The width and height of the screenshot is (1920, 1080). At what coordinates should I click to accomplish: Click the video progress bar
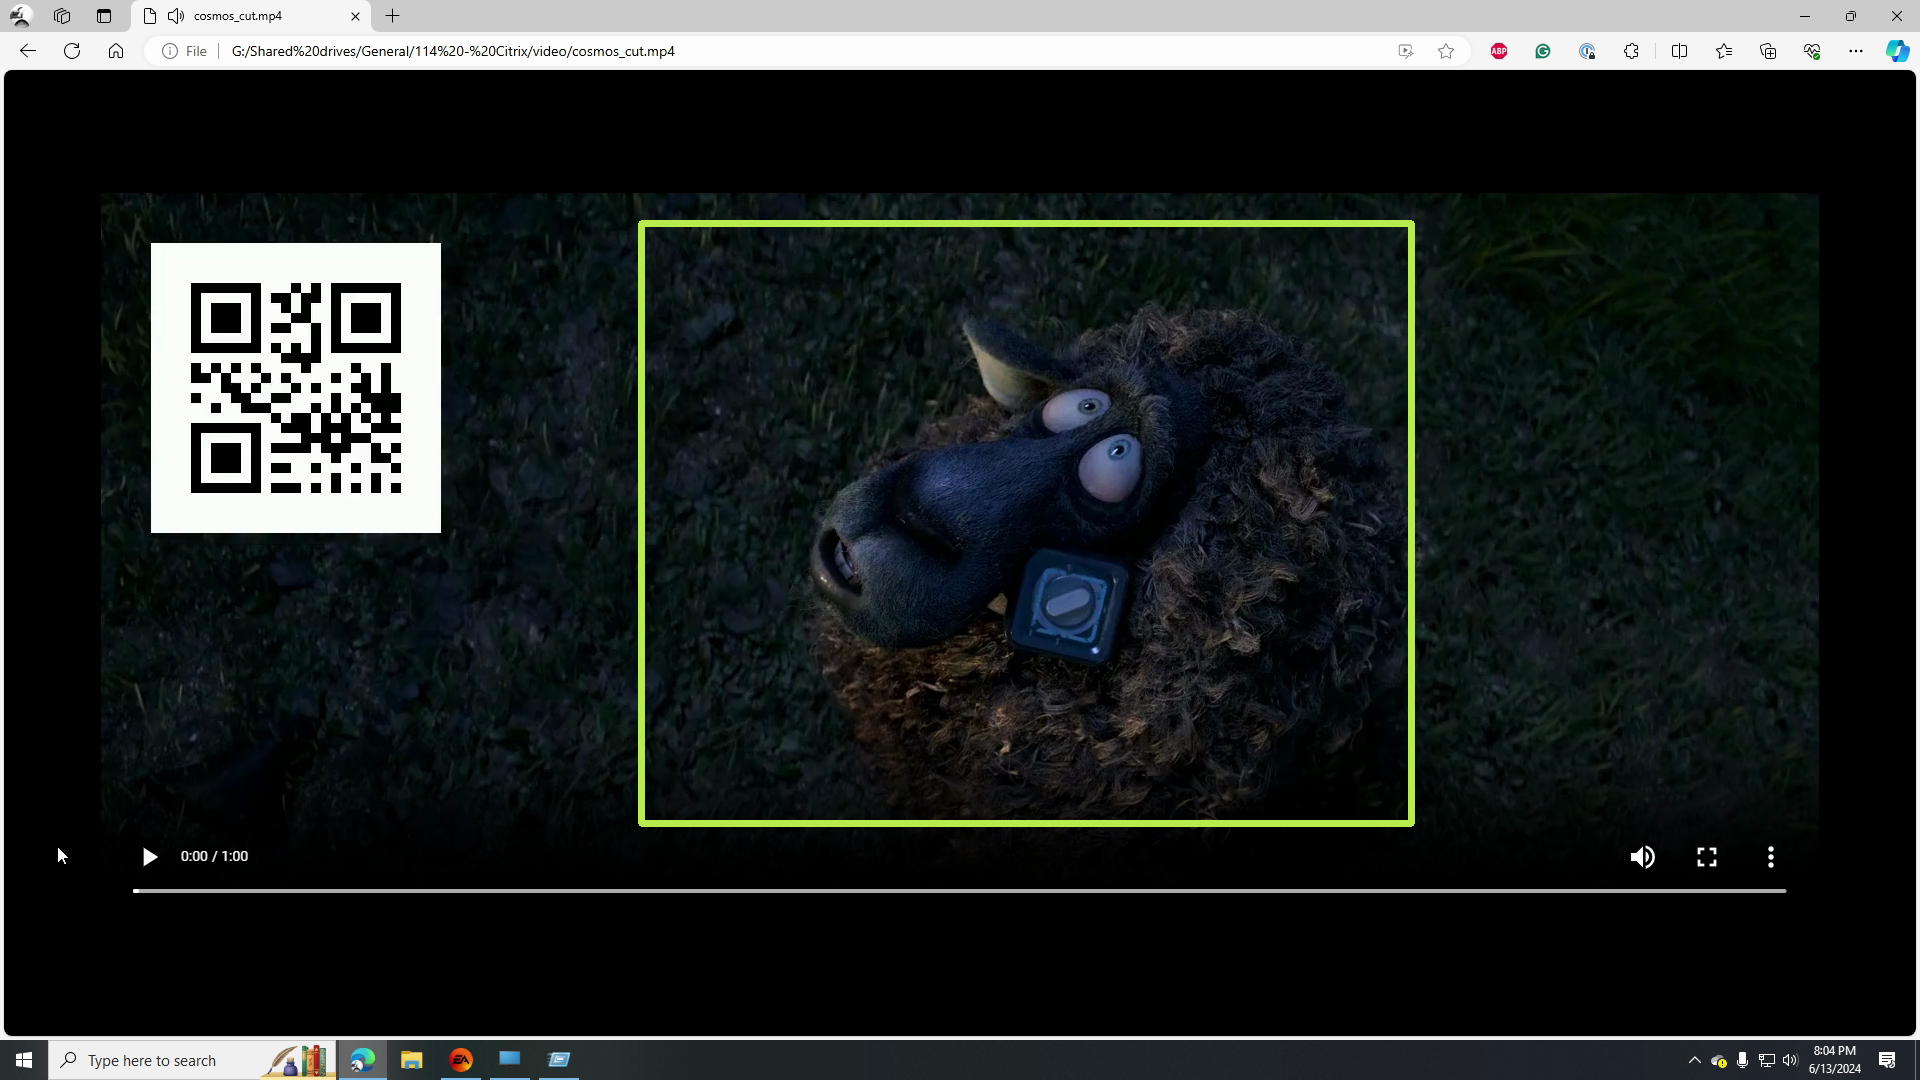pos(959,890)
